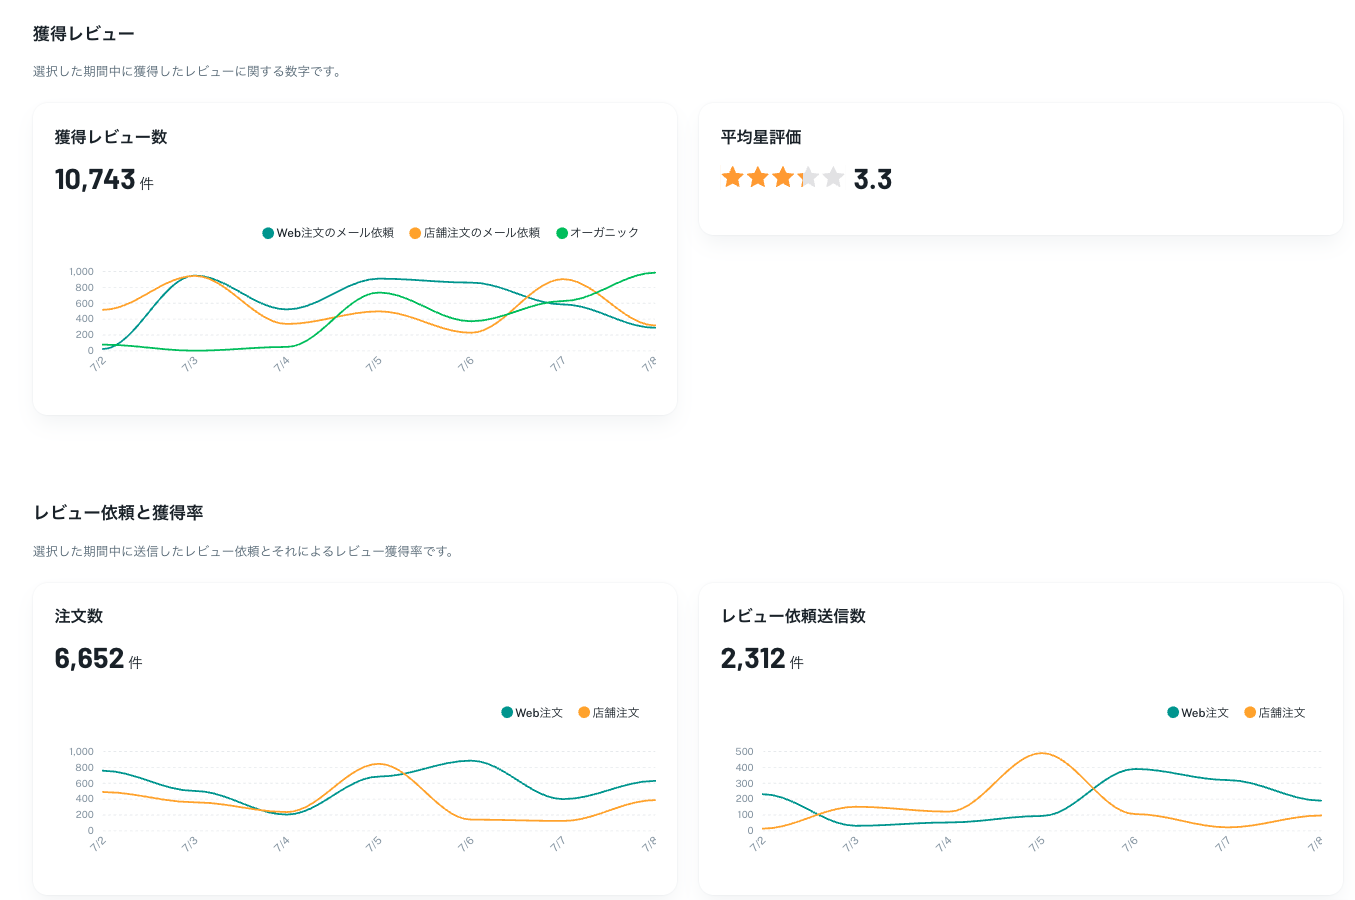Click the 10,743 件 review count figure
1355x900 pixels.
click(x=104, y=180)
